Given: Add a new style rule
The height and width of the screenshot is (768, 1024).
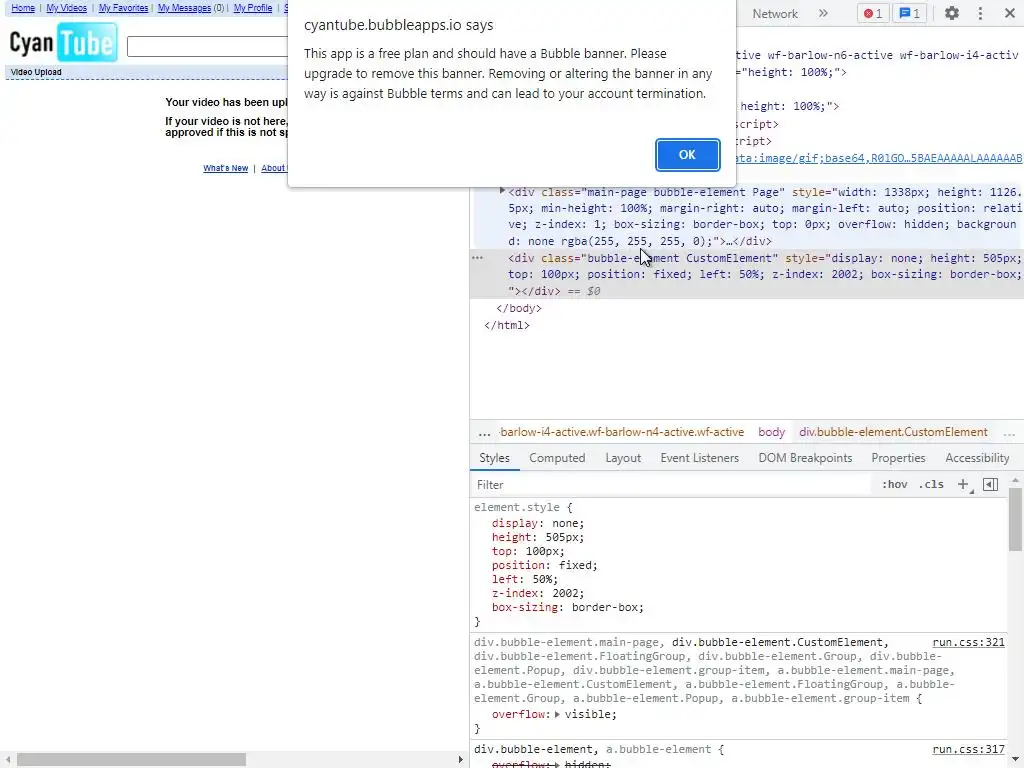Looking at the screenshot, I should pyautogui.click(x=963, y=484).
